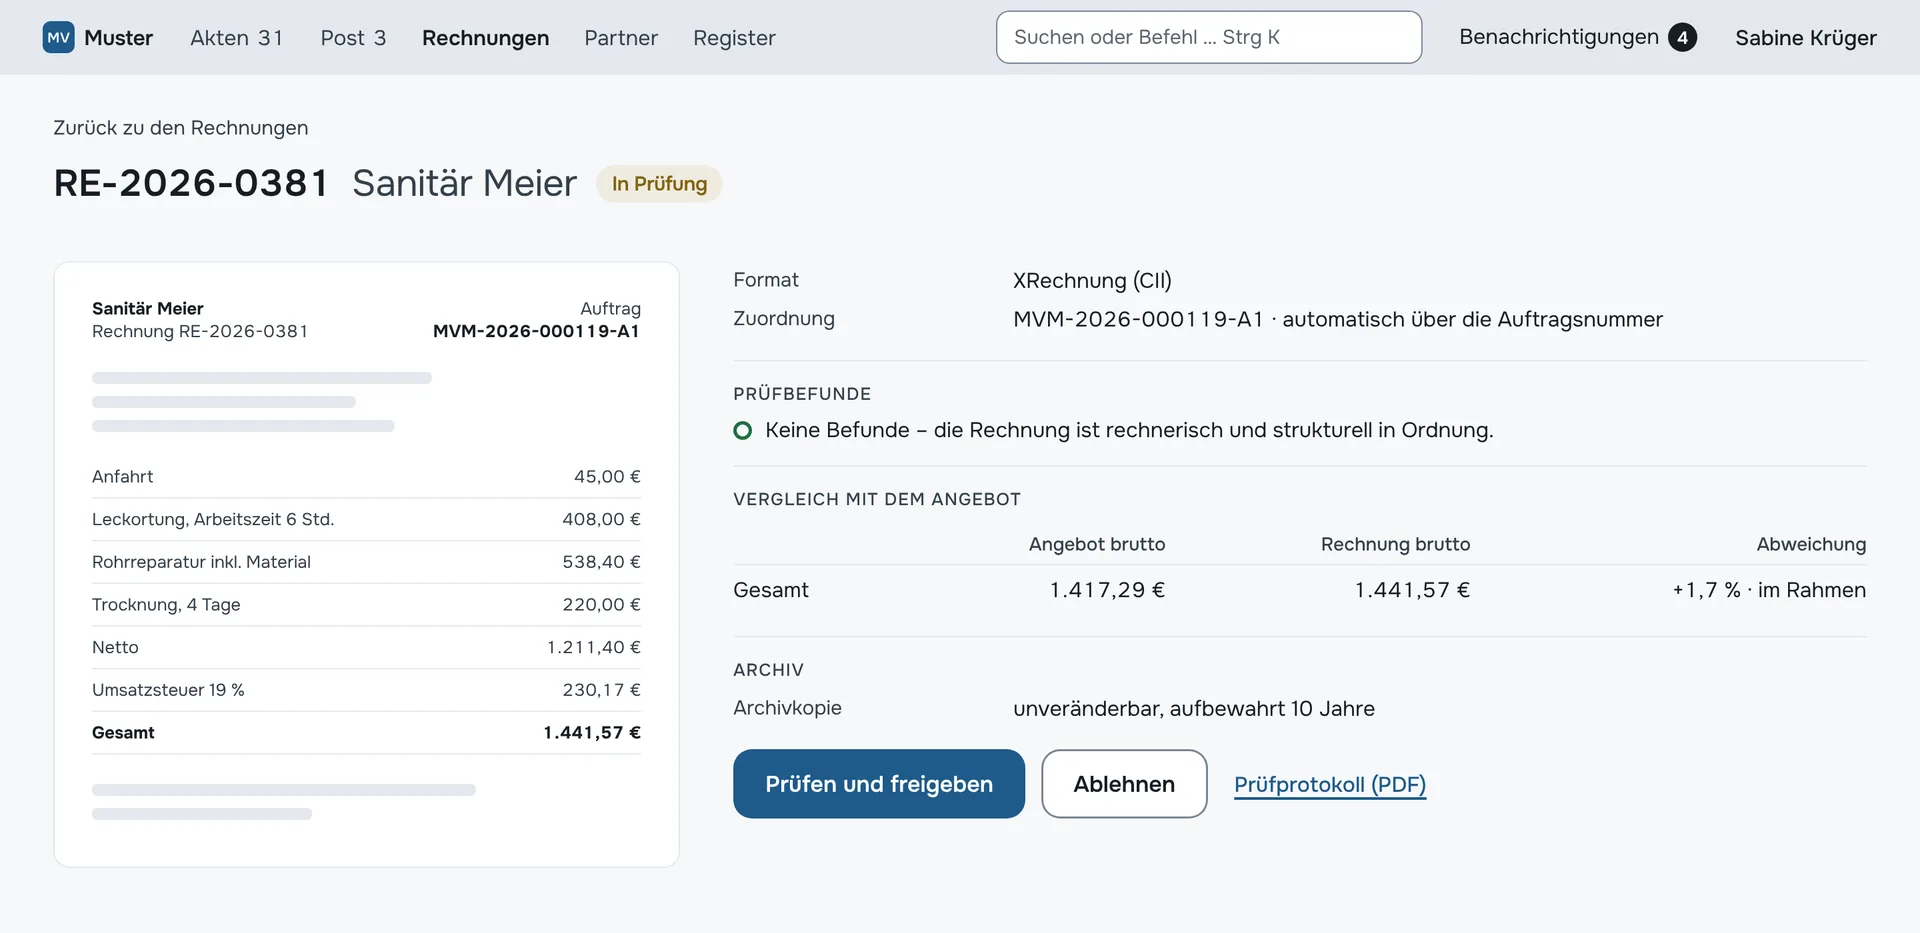This screenshot has width=1920, height=933.
Task: Click the green Keine Befunde status circle
Action: click(x=742, y=431)
